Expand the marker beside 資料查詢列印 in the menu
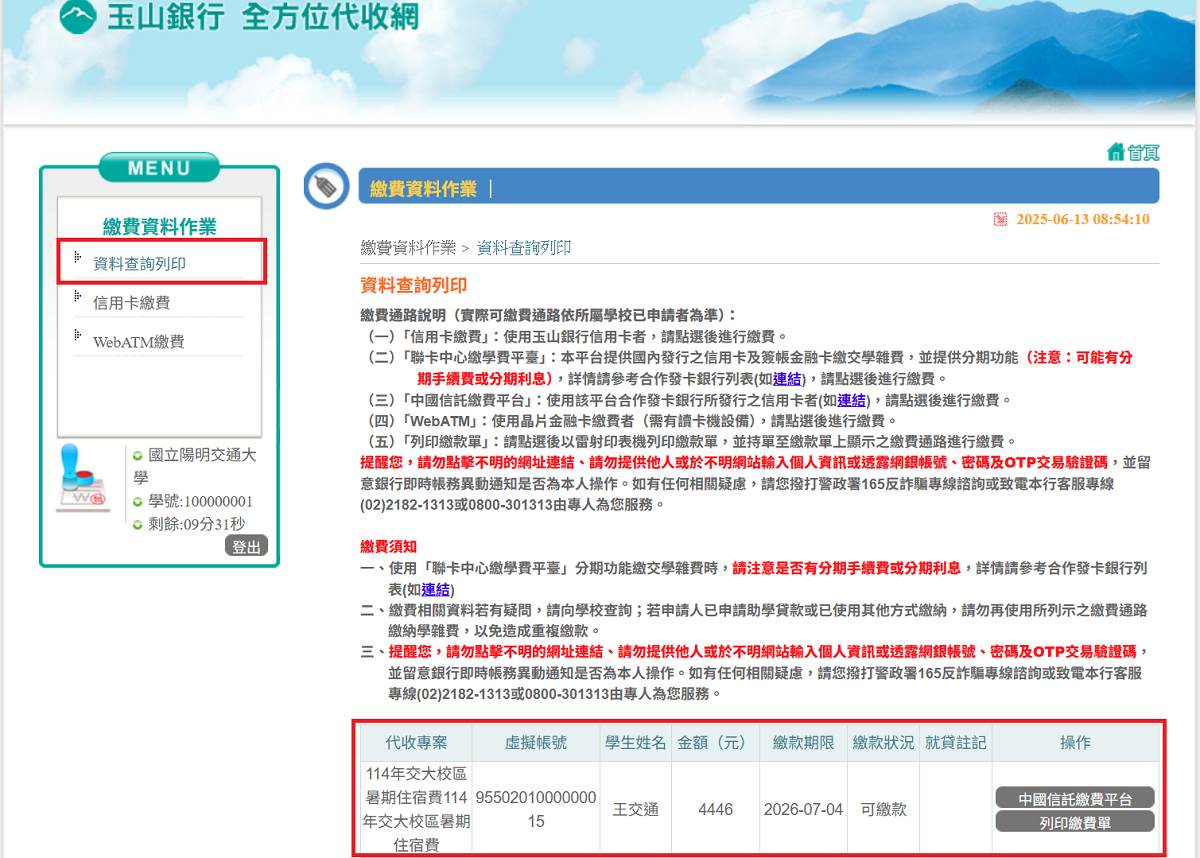The image size is (1200, 858). (78, 257)
